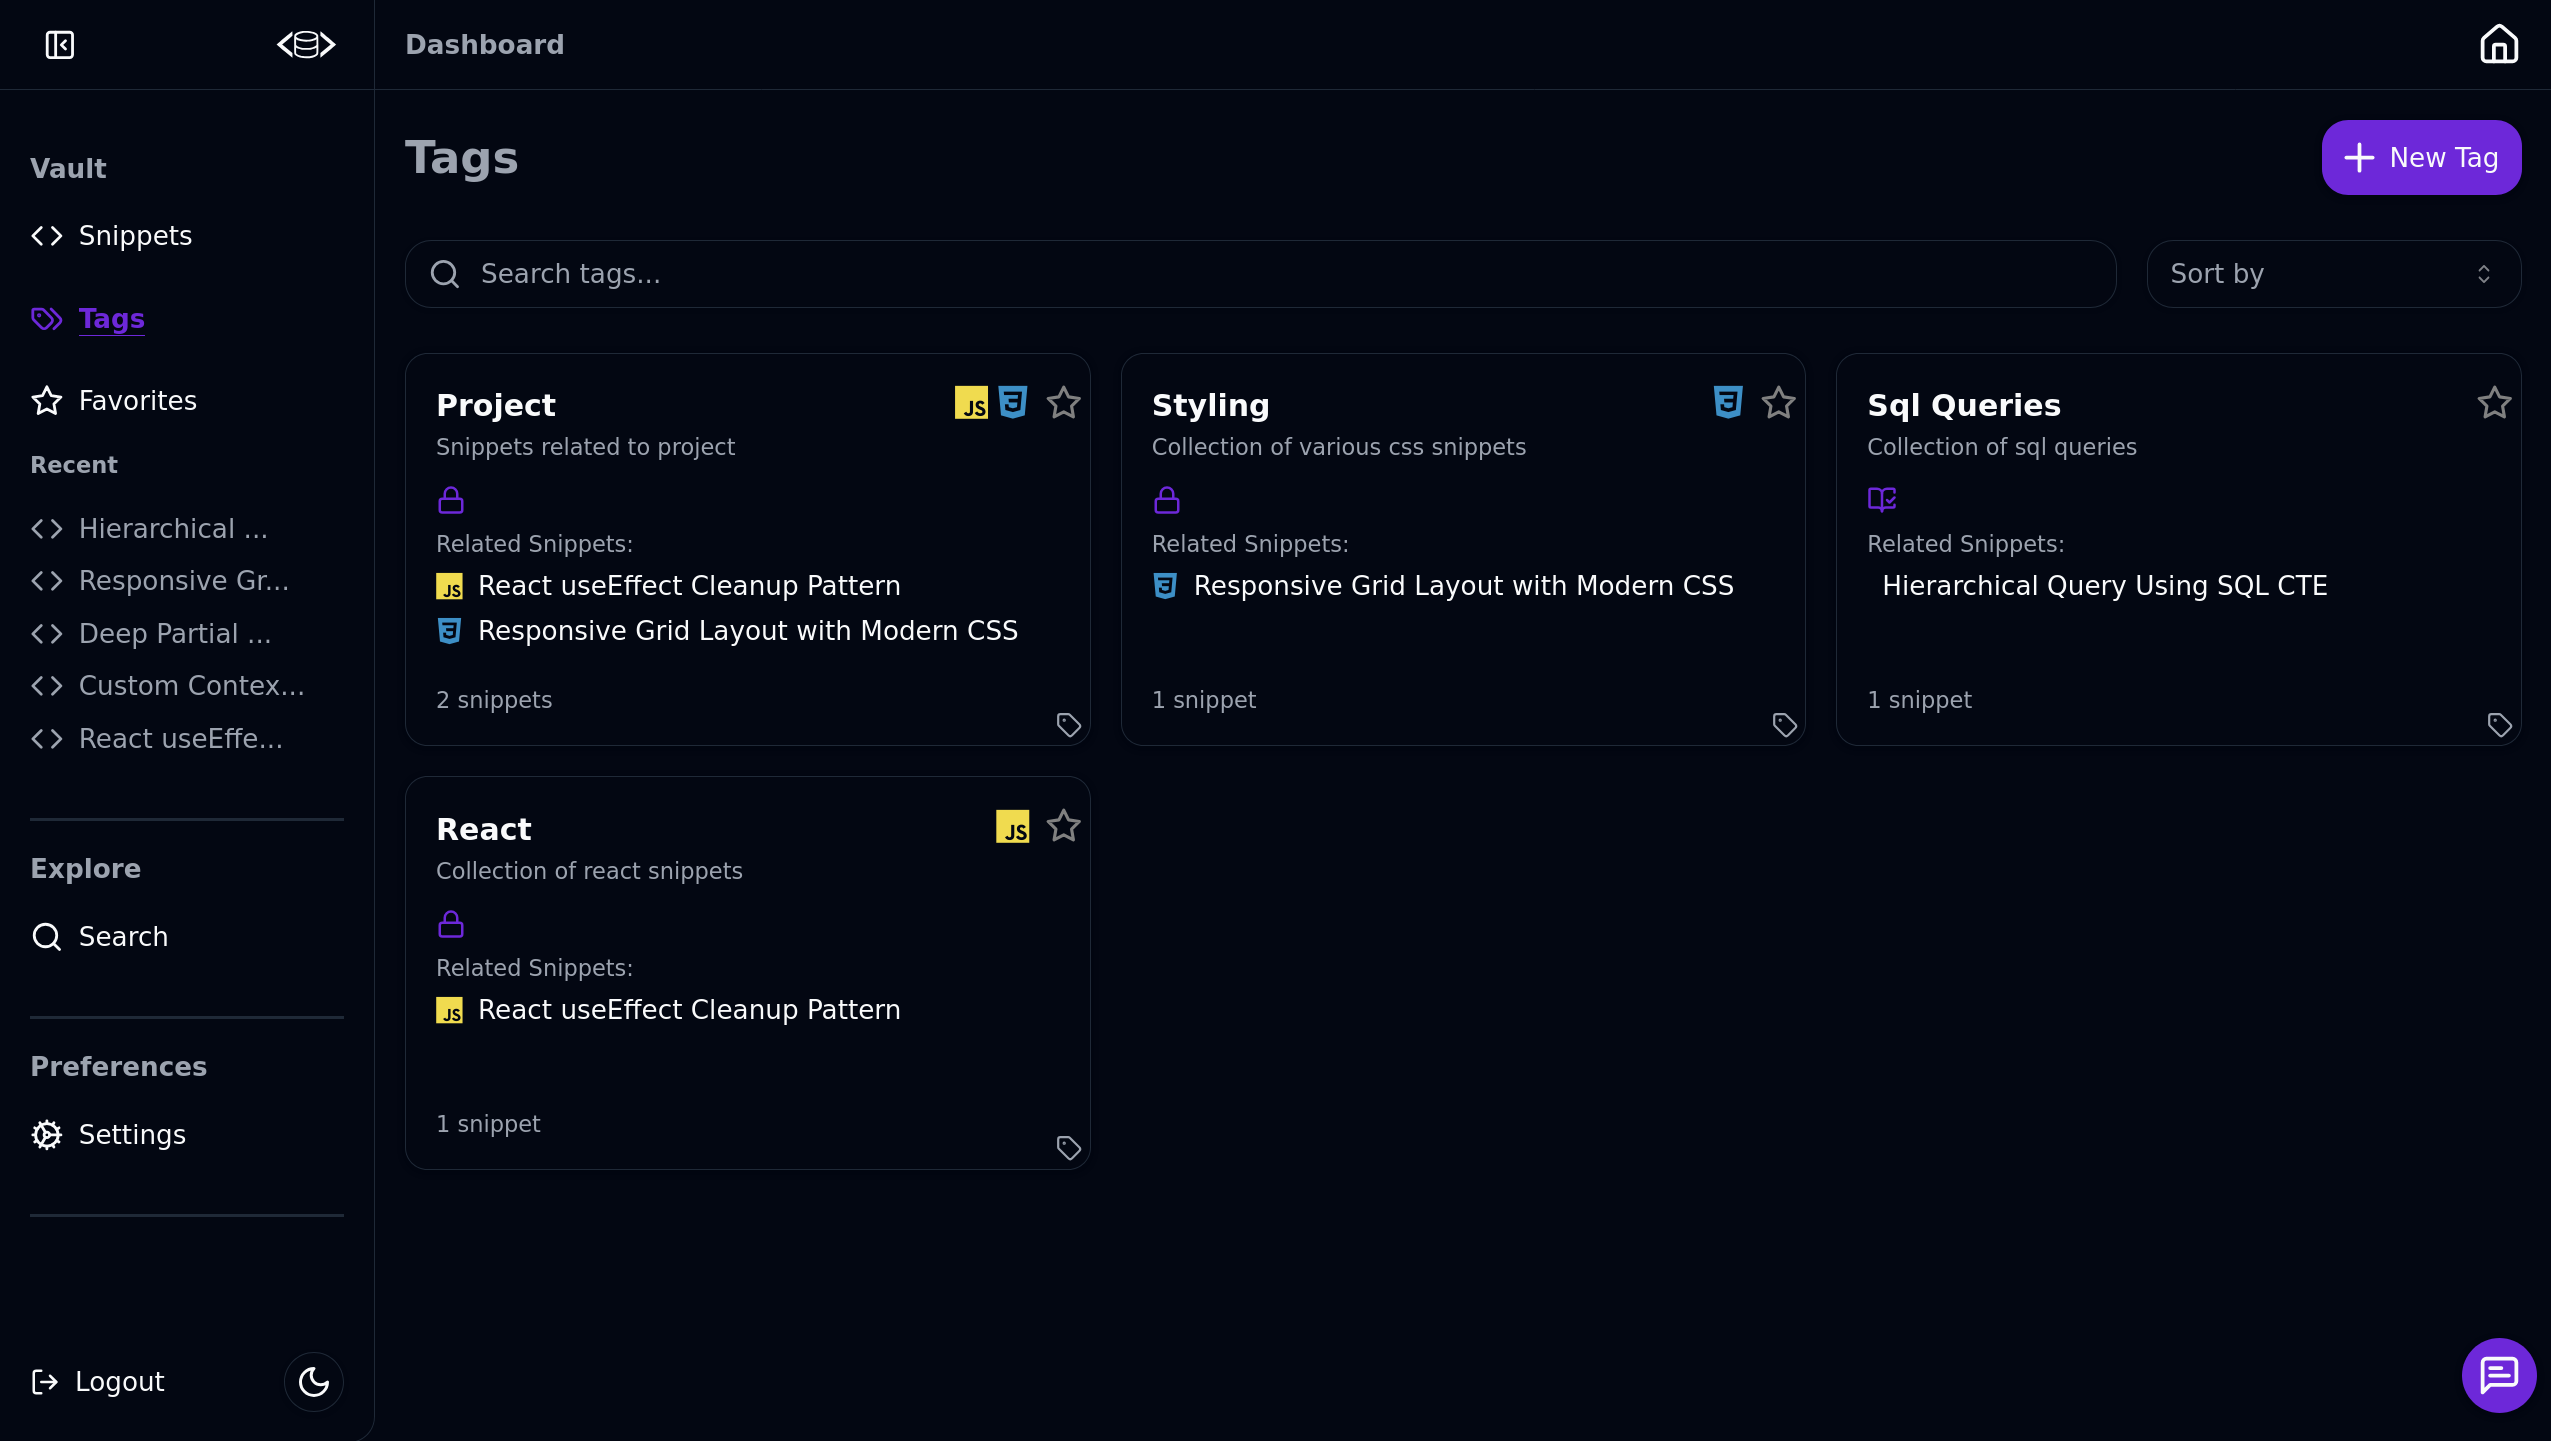Click the CSS icon beside Responsive Grid in Styling card

[1165, 586]
